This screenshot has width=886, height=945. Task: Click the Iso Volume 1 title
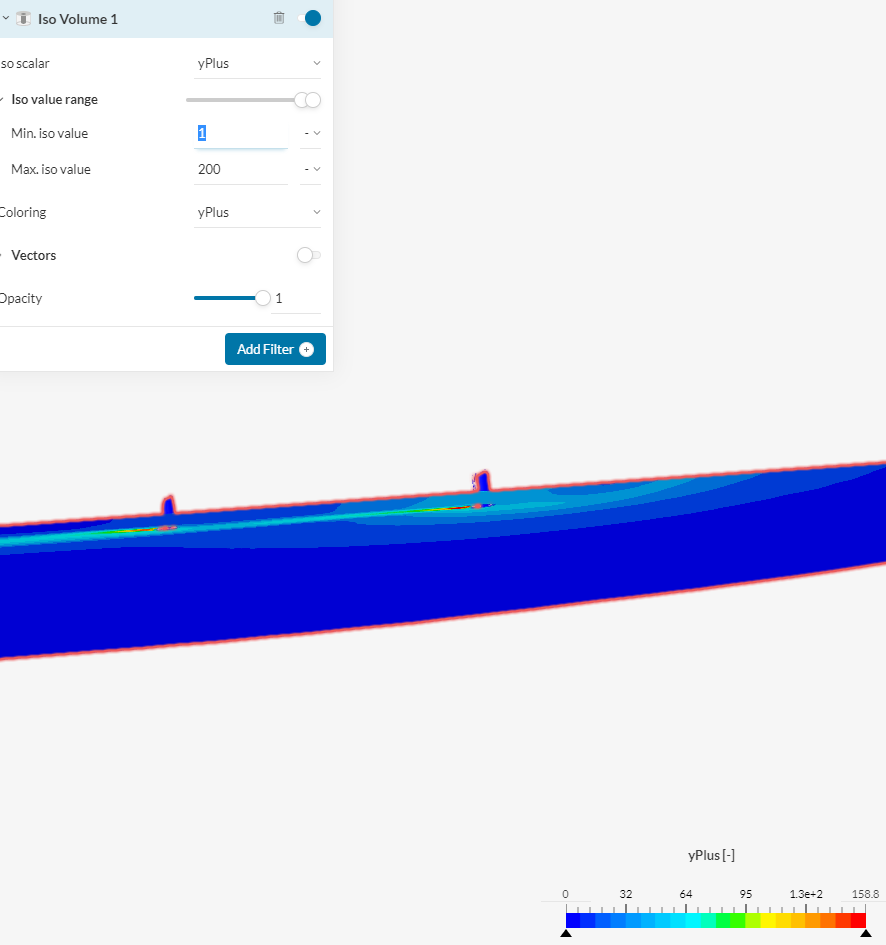pos(78,19)
